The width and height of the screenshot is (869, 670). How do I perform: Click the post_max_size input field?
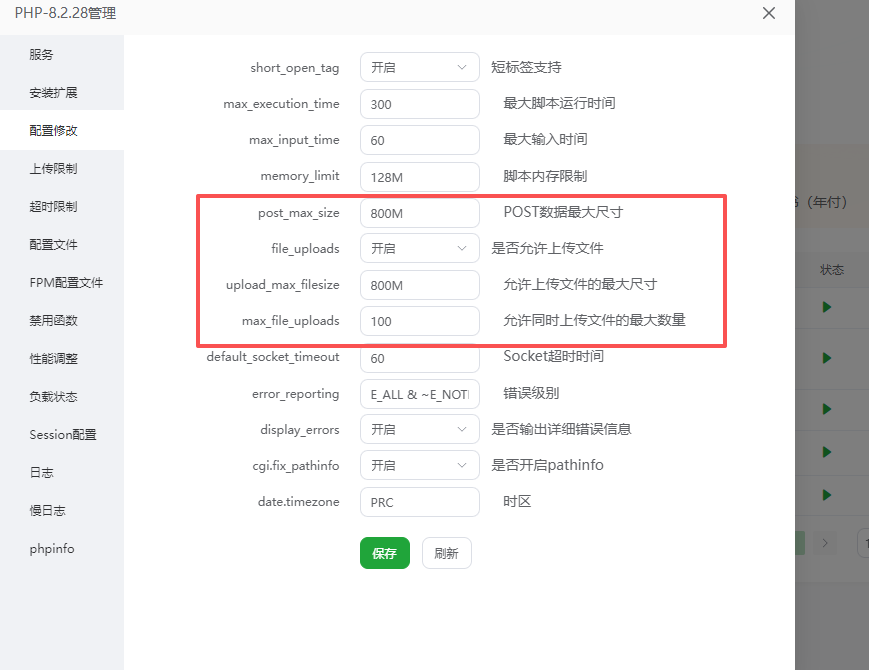(x=419, y=213)
